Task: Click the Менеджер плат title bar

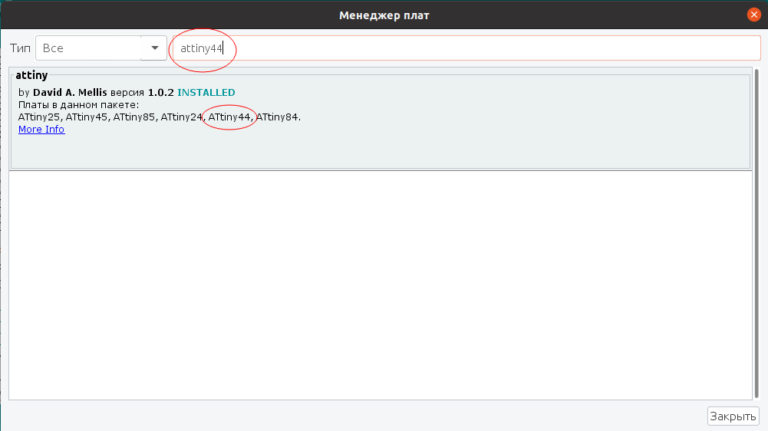Action: click(384, 15)
